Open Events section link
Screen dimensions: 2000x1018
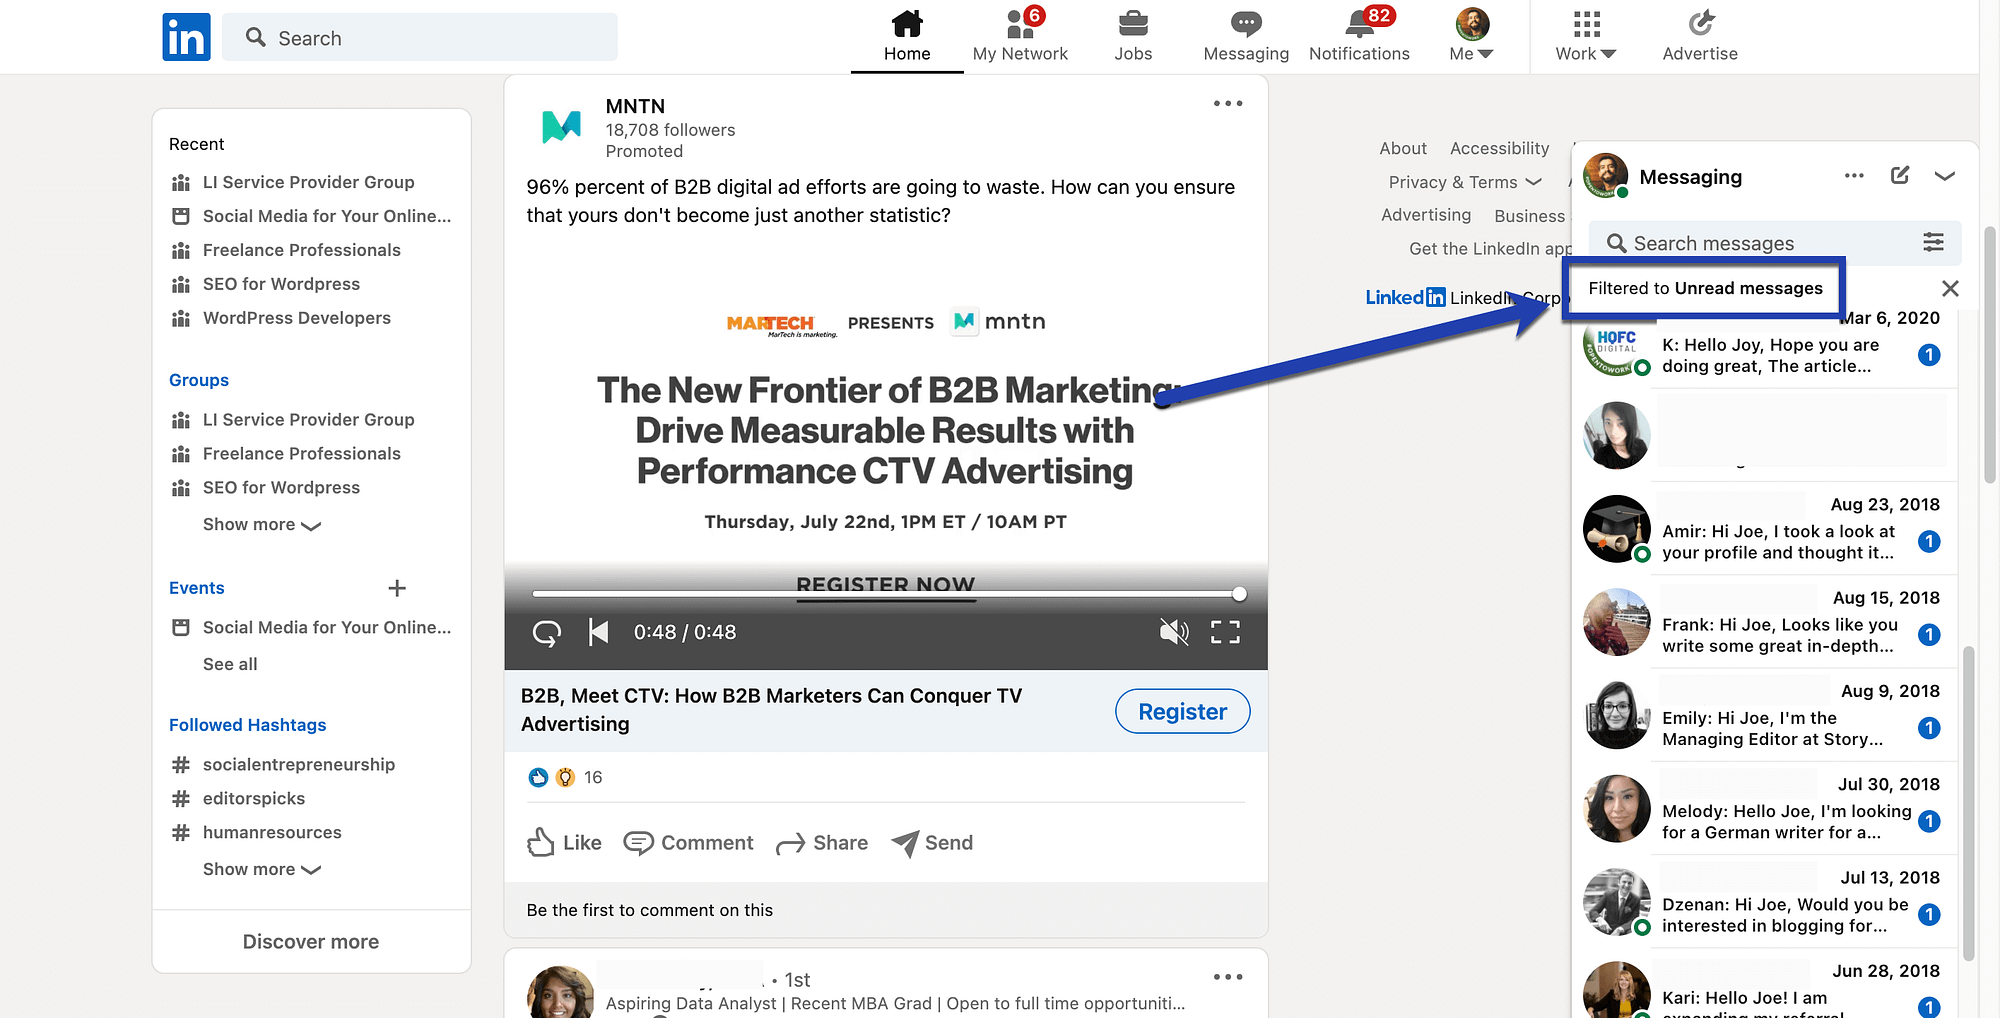[x=197, y=588]
